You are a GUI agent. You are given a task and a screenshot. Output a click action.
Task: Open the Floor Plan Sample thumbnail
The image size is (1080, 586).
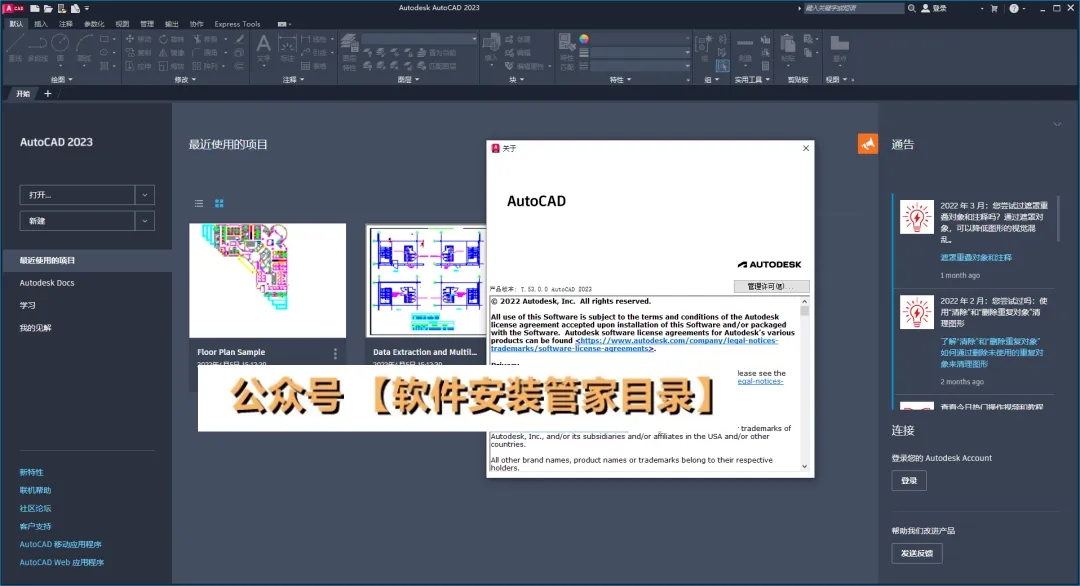[268, 280]
